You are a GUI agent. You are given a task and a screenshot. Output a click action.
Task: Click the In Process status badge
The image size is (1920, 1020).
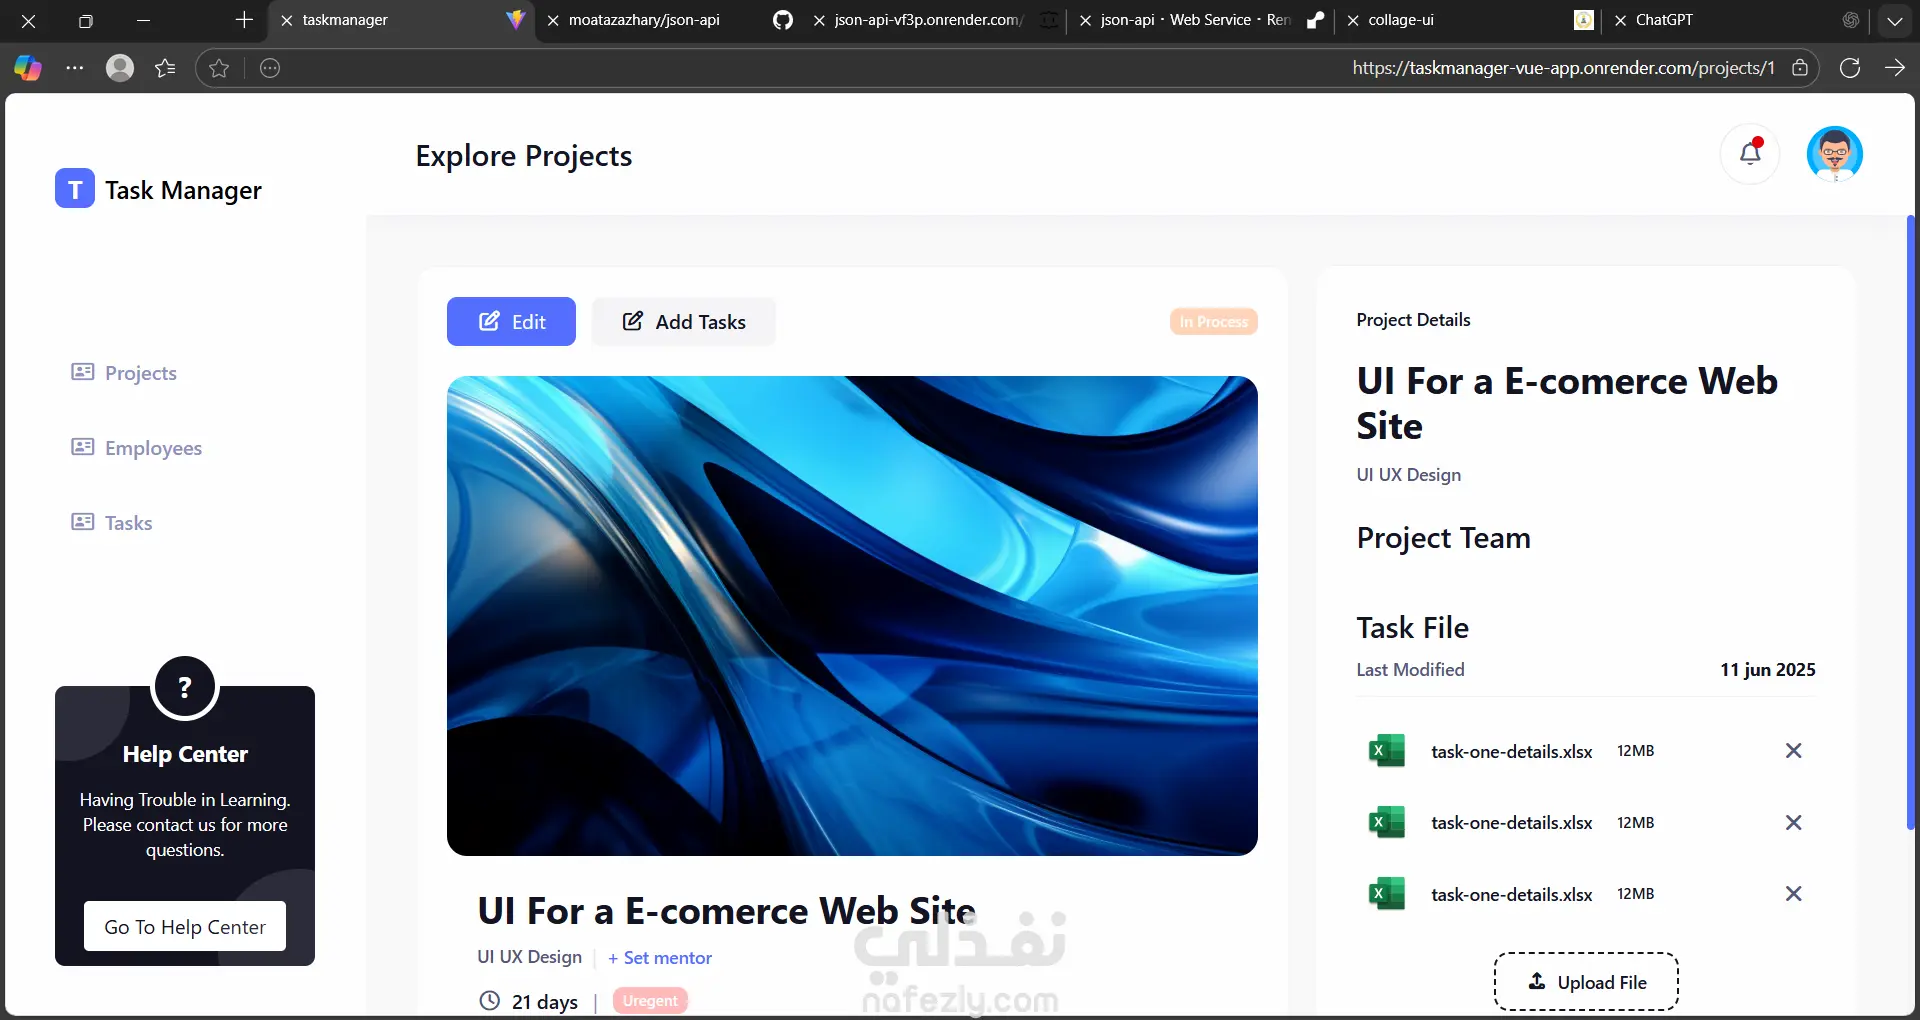point(1214,322)
